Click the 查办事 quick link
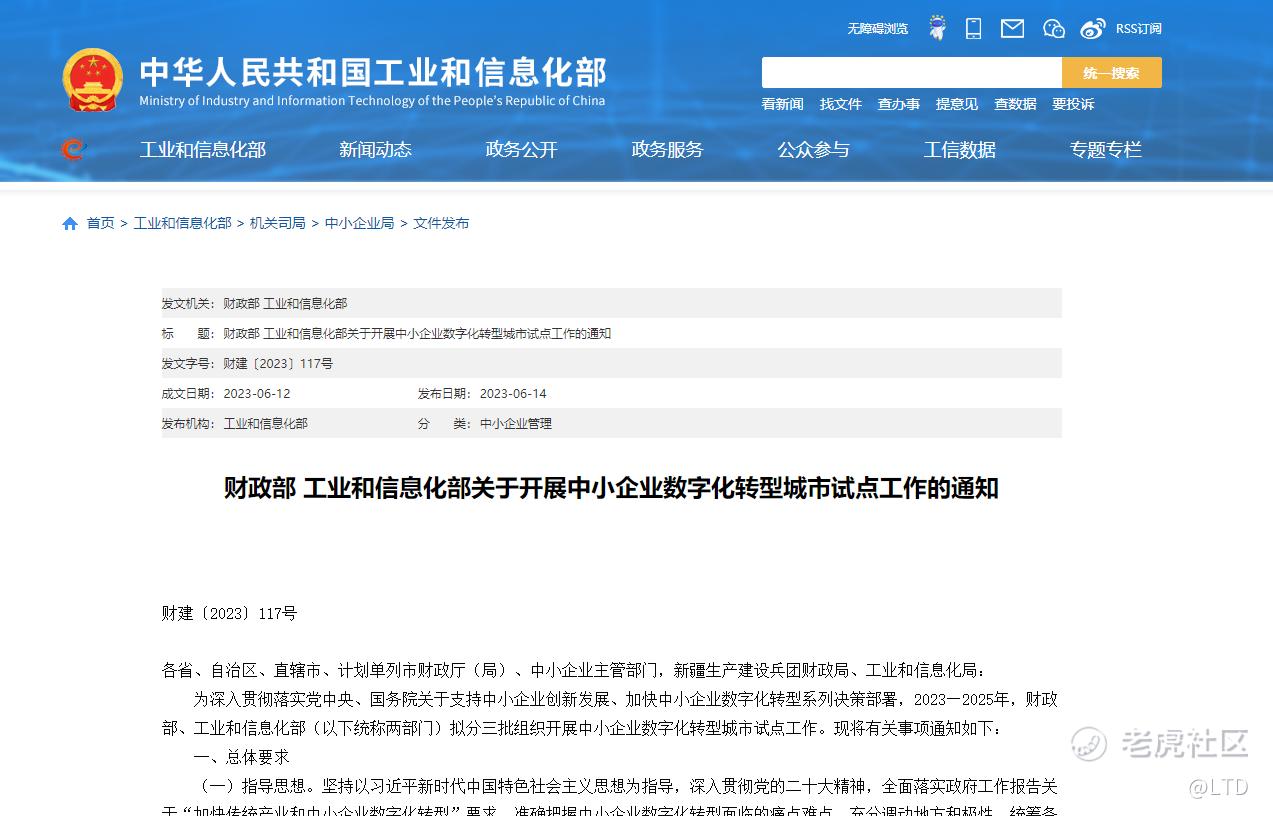Viewport: 1273px width, 816px height. 899,104
